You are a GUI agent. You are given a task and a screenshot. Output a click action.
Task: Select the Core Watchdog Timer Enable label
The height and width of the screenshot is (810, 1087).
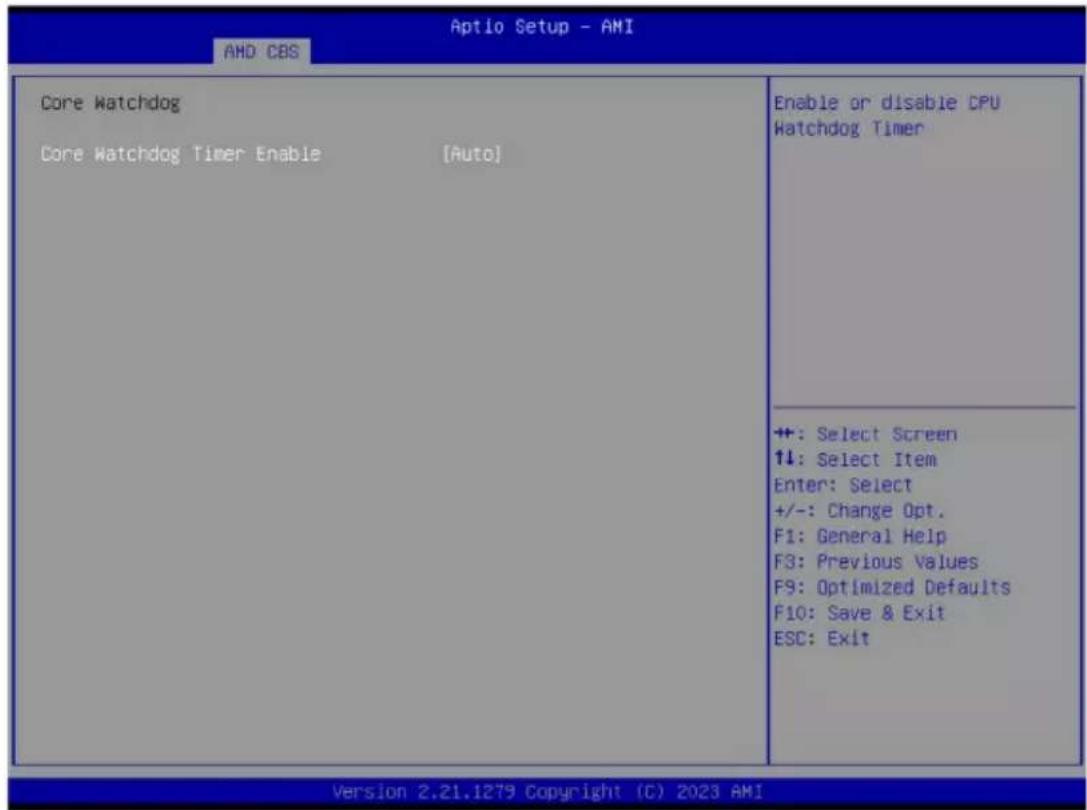click(180, 154)
